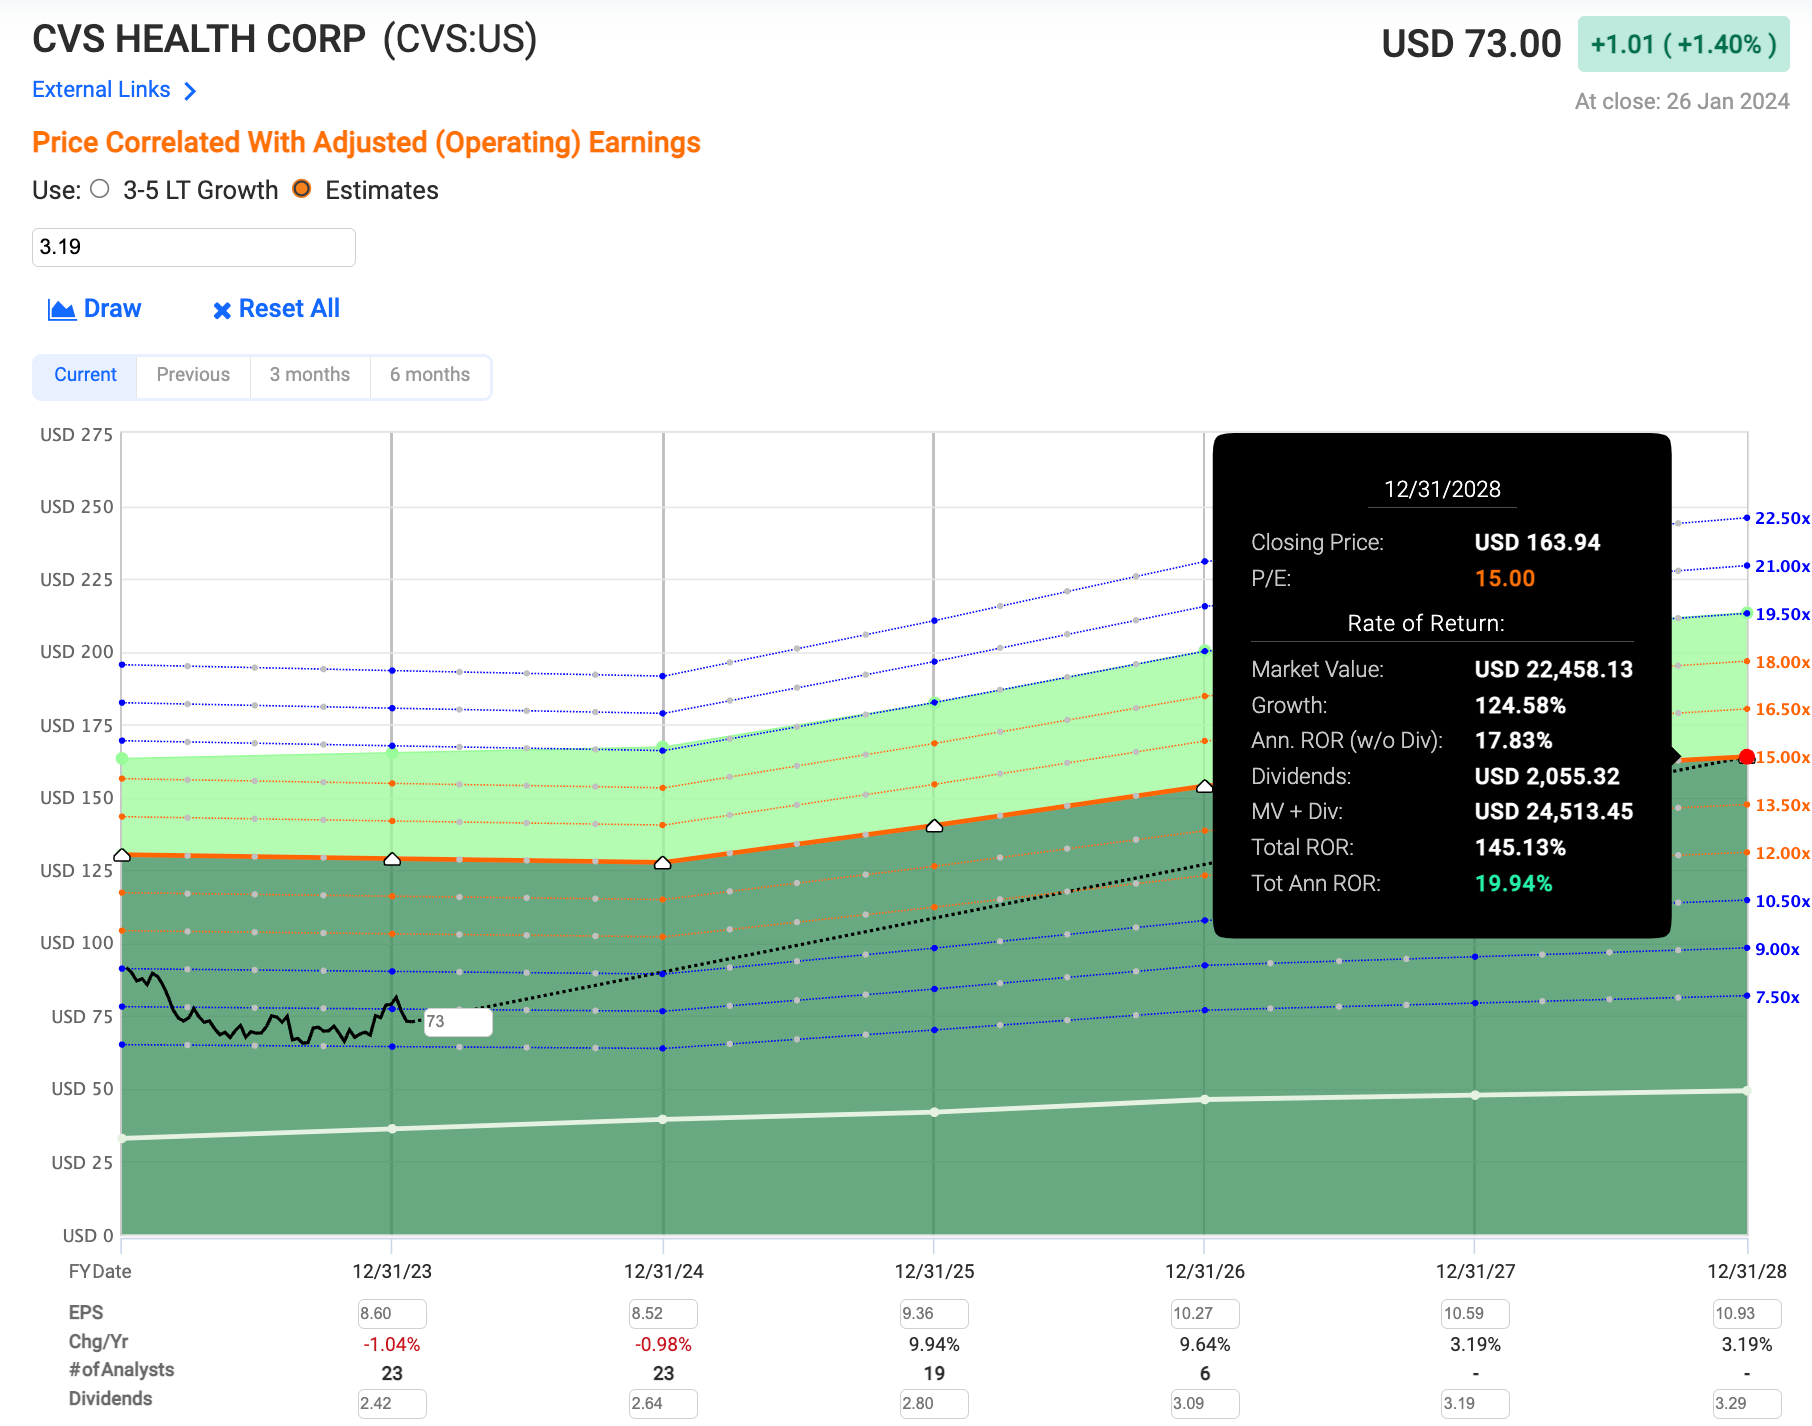This screenshot has height=1426, width=1812.
Task: Click the 12/31/28 EPS field 10.93
Action: (1747, 1313)
